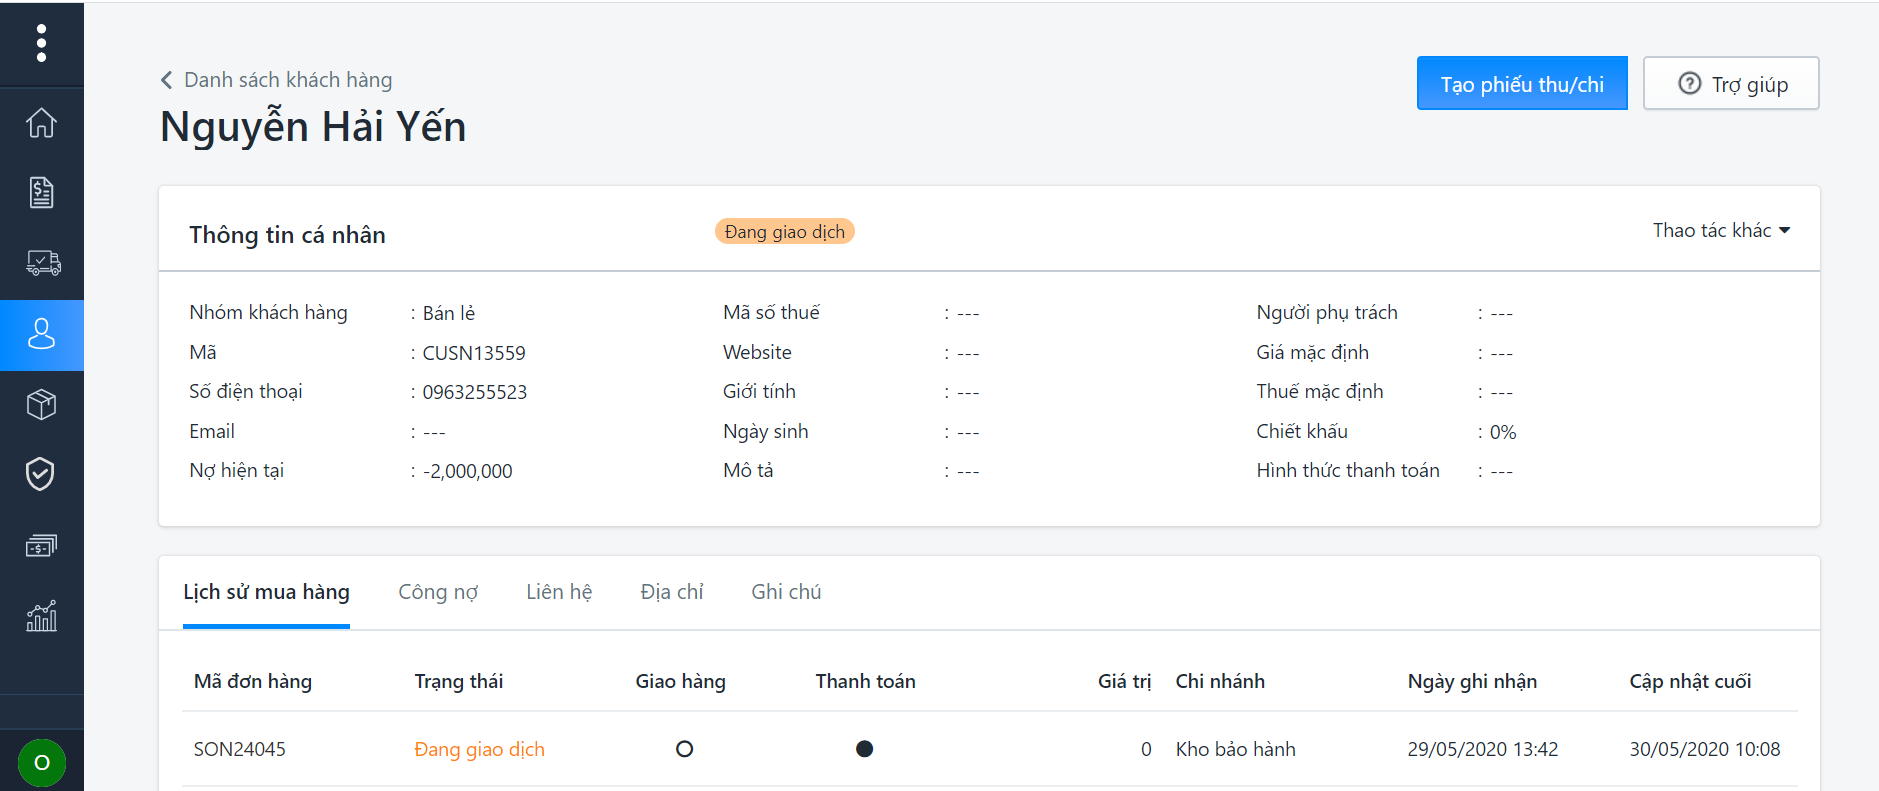Expand Thao tác khác dropdown
The width and height of the screenshot is (1879, 791).
click(1721, 231)
